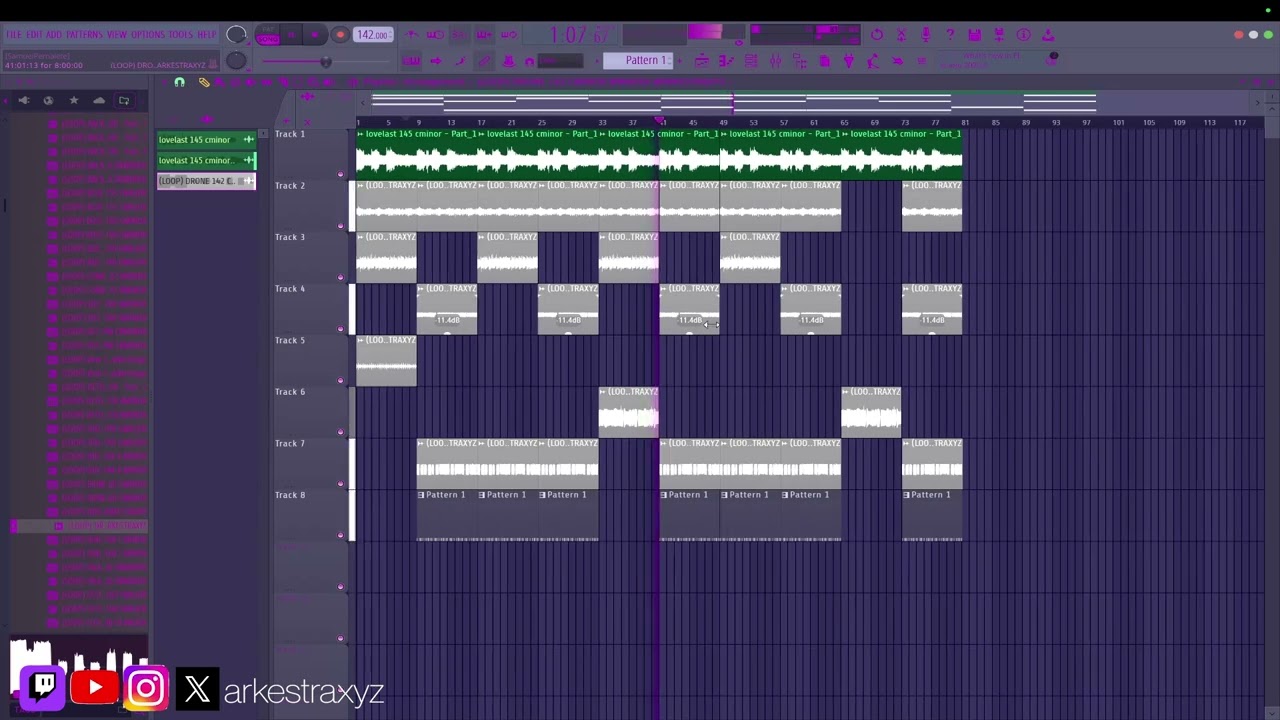Open the Channel rack view icon
The width and height of the screenshot is (1280, 720).
point(751,61)
